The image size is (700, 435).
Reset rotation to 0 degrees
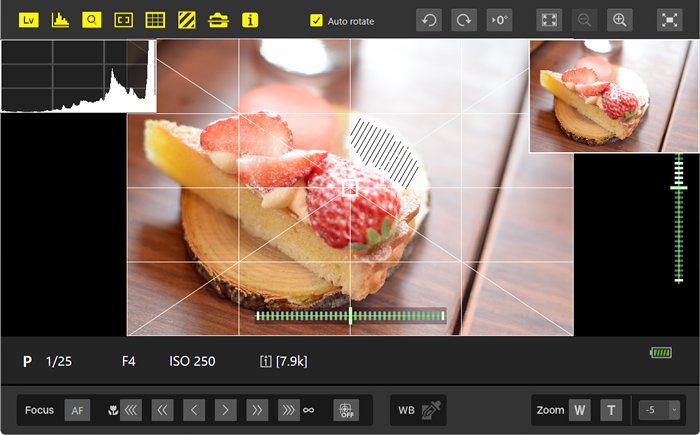pyautogui.click(x=499, y=20)
